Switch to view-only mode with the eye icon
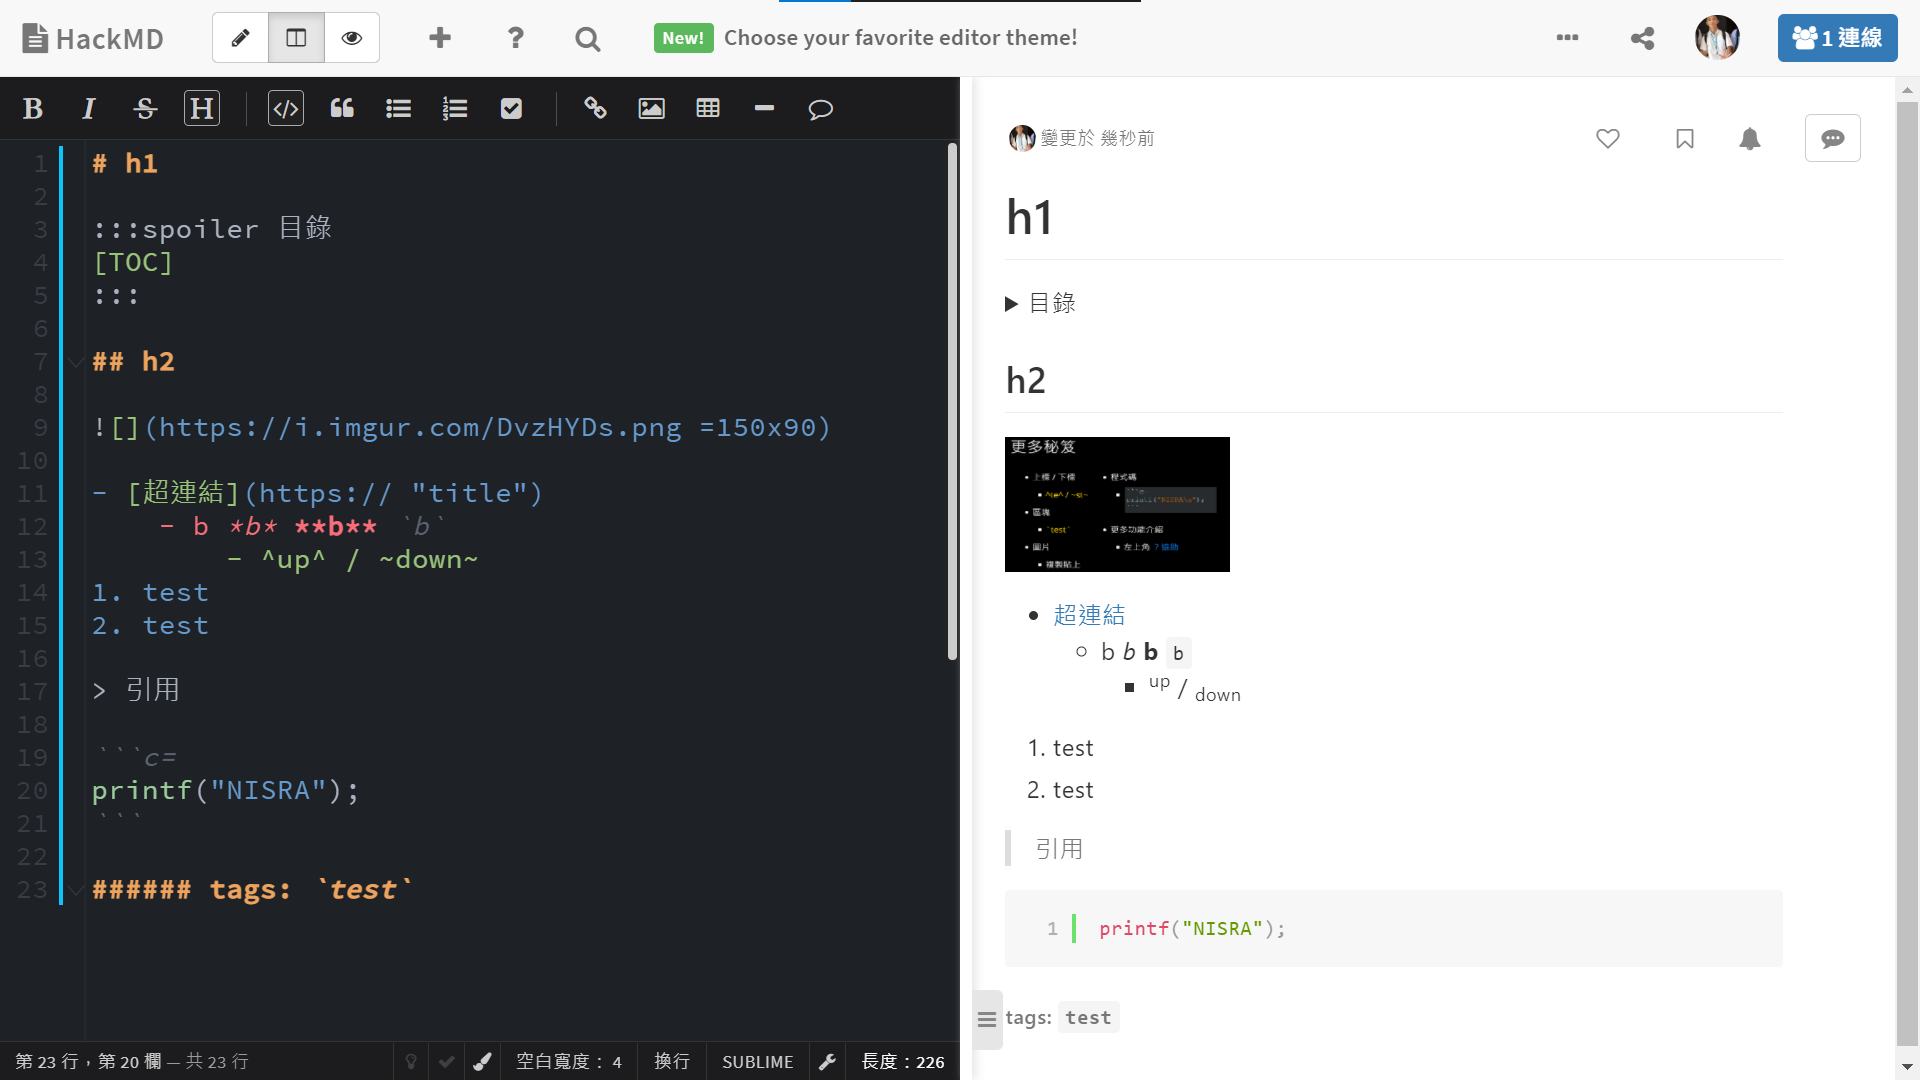The width and height of the screenshot is (1920, 1080). (351, 38)
